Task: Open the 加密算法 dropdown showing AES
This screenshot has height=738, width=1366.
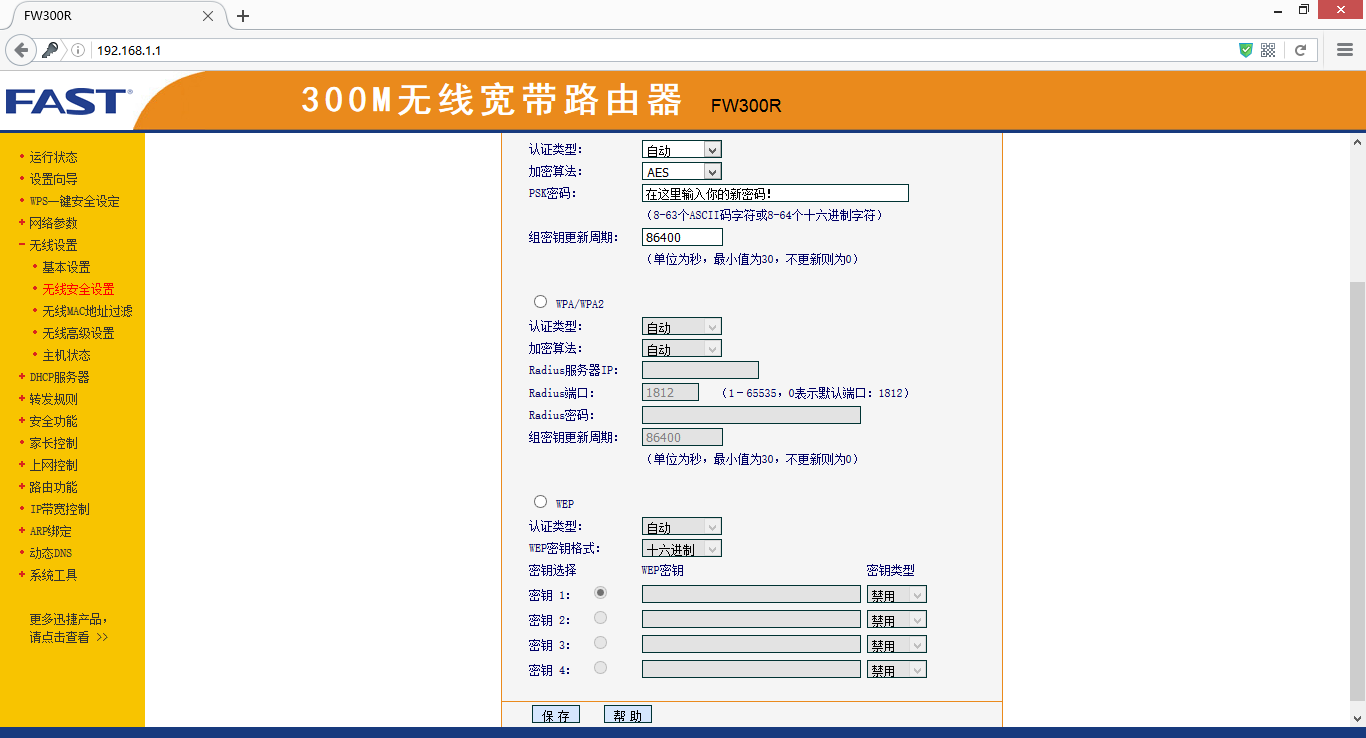Action: [x=681, y=172]
